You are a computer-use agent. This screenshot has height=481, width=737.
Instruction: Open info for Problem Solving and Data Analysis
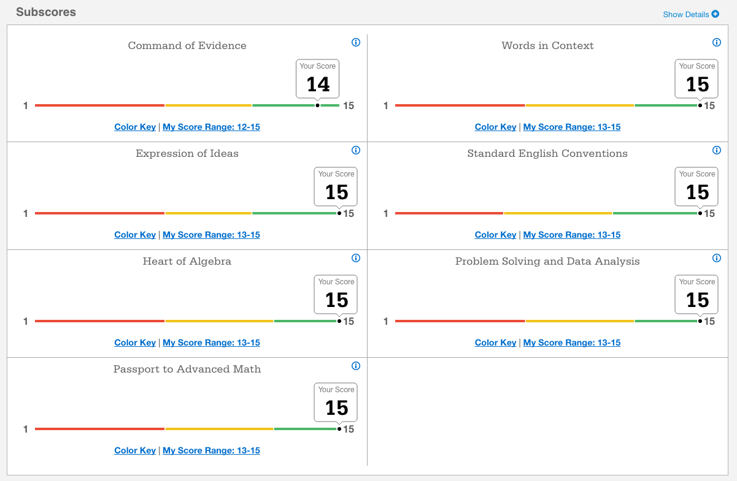pos(716,258)
